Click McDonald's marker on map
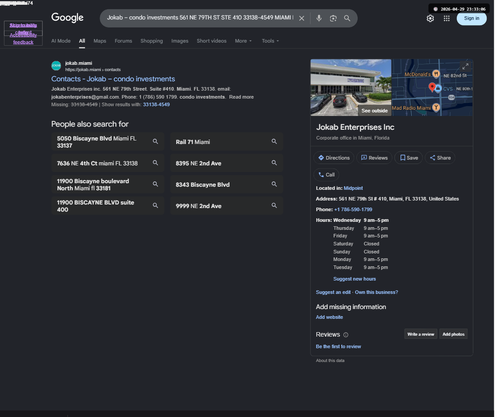The width and height of the screenshot is (500, 417). coord(436,74)
